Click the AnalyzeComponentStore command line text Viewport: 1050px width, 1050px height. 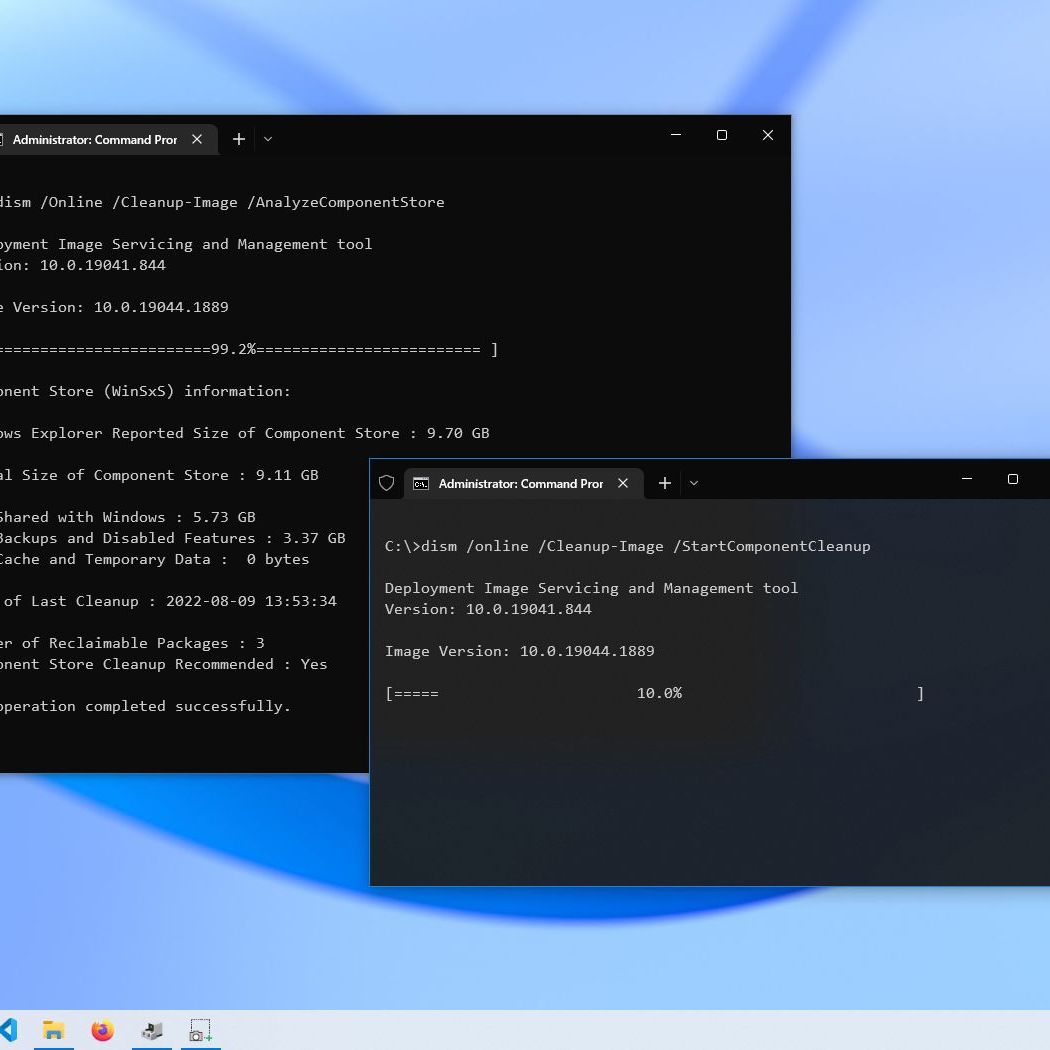tap(222, 202)
